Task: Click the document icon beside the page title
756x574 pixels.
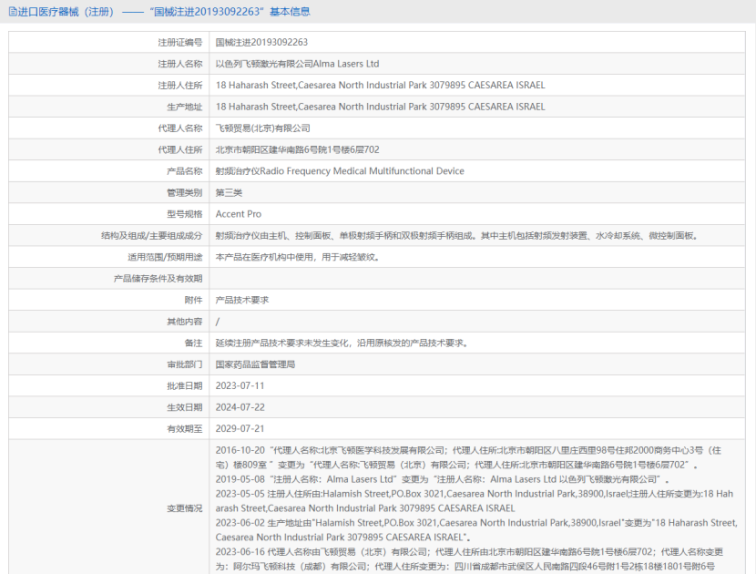Action: (12, 12)
